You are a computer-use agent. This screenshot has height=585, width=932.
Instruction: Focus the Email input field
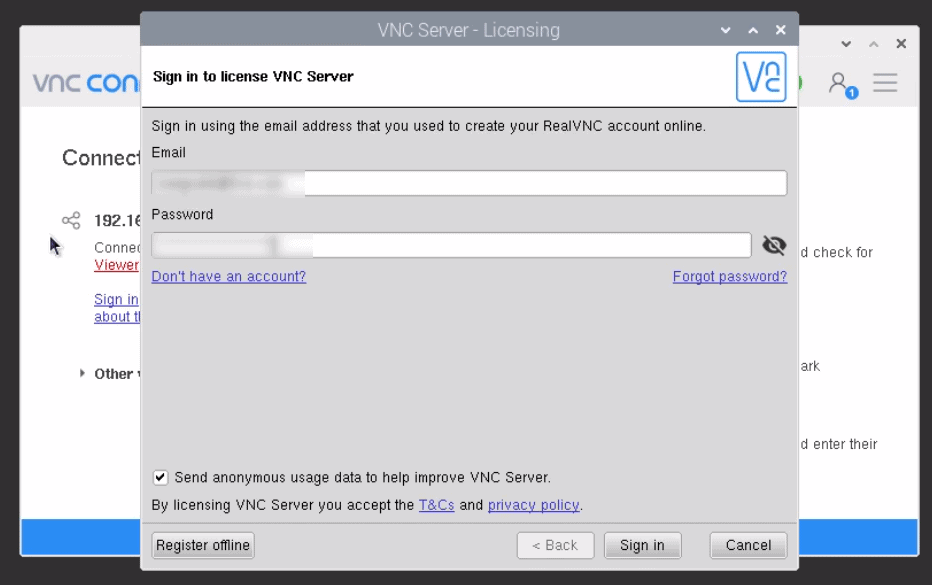[x=469, y=183]
